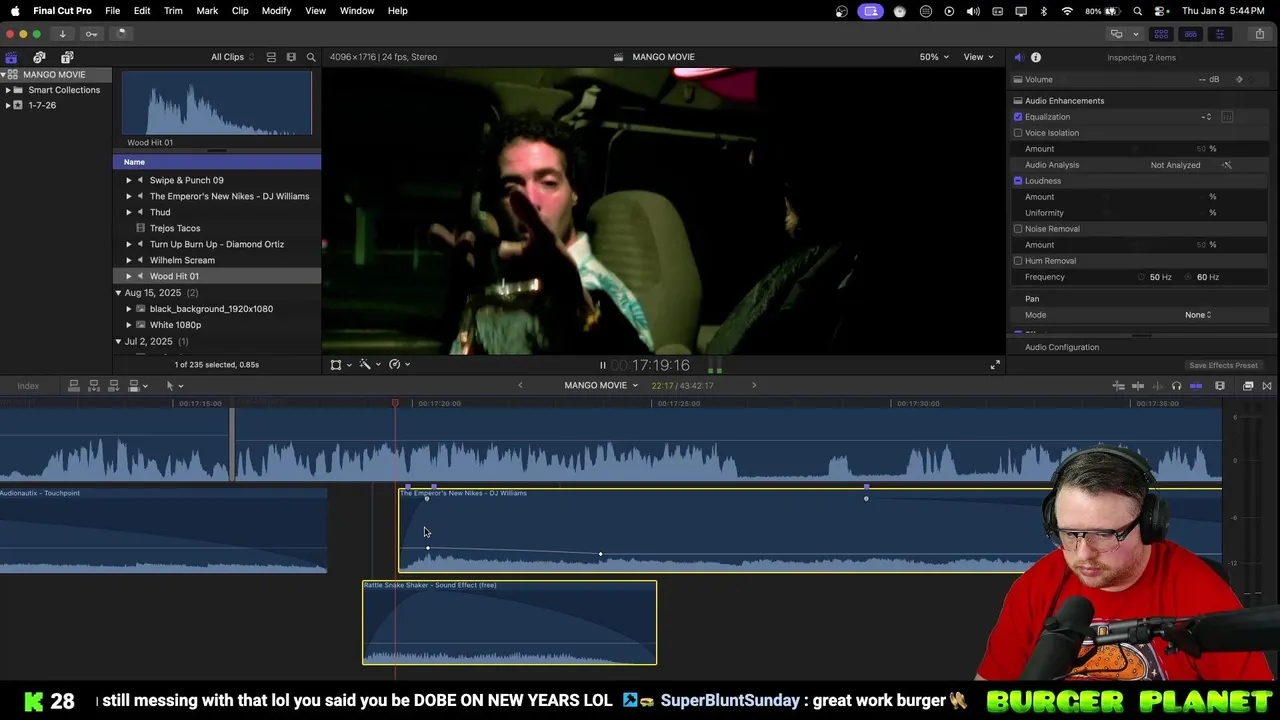Open the Timeline Index
The height and width of the screenshot is (720, 1280).
pos(28,386)
